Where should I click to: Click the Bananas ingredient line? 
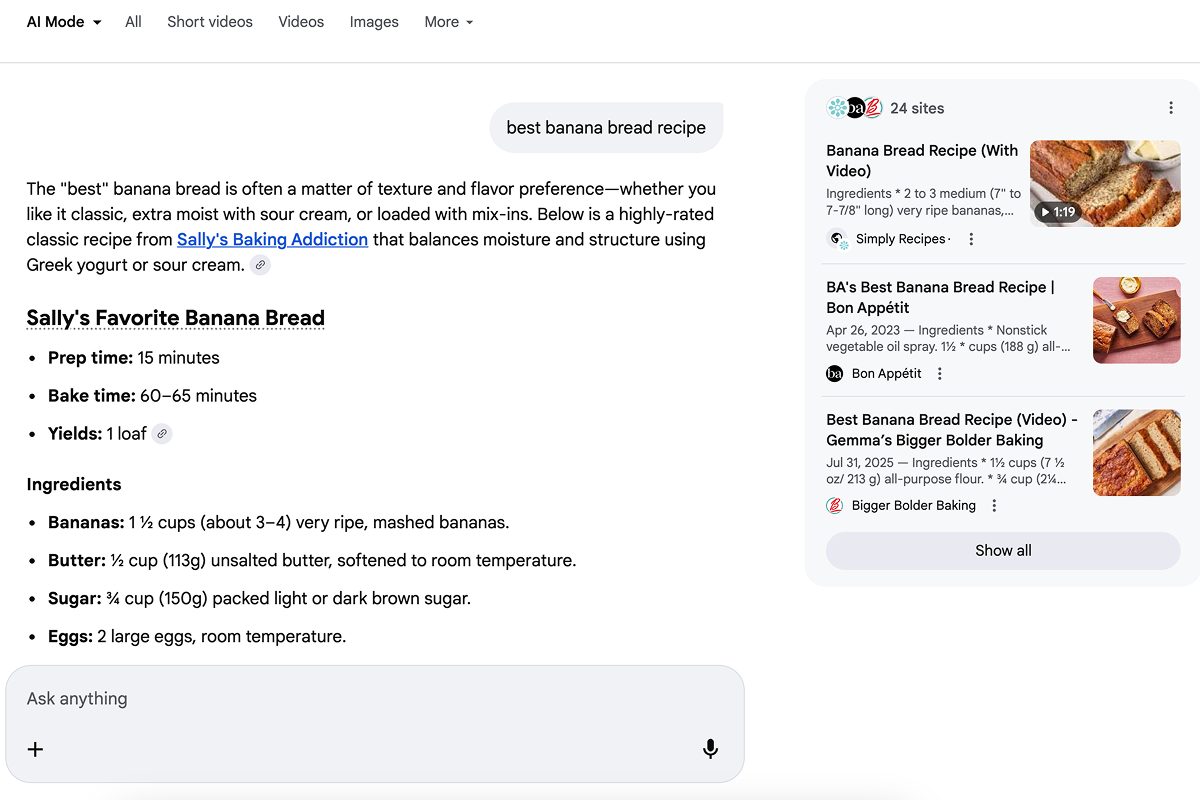pos(278,523)
